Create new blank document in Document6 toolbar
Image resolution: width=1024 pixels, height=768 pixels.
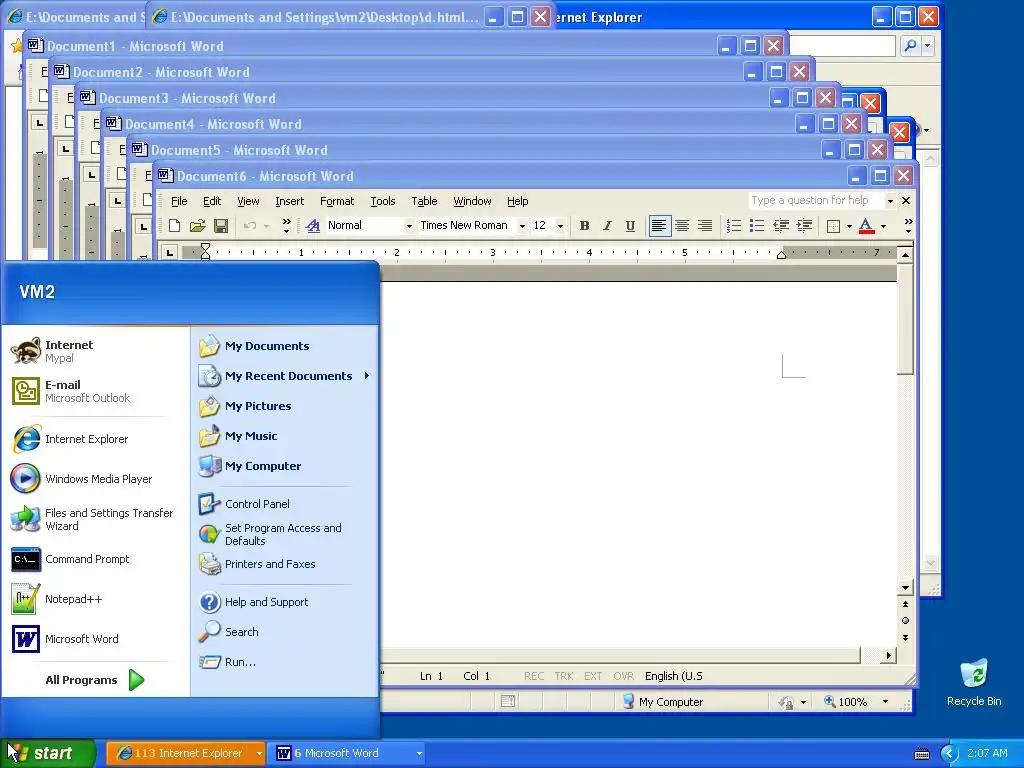point(174,226)
